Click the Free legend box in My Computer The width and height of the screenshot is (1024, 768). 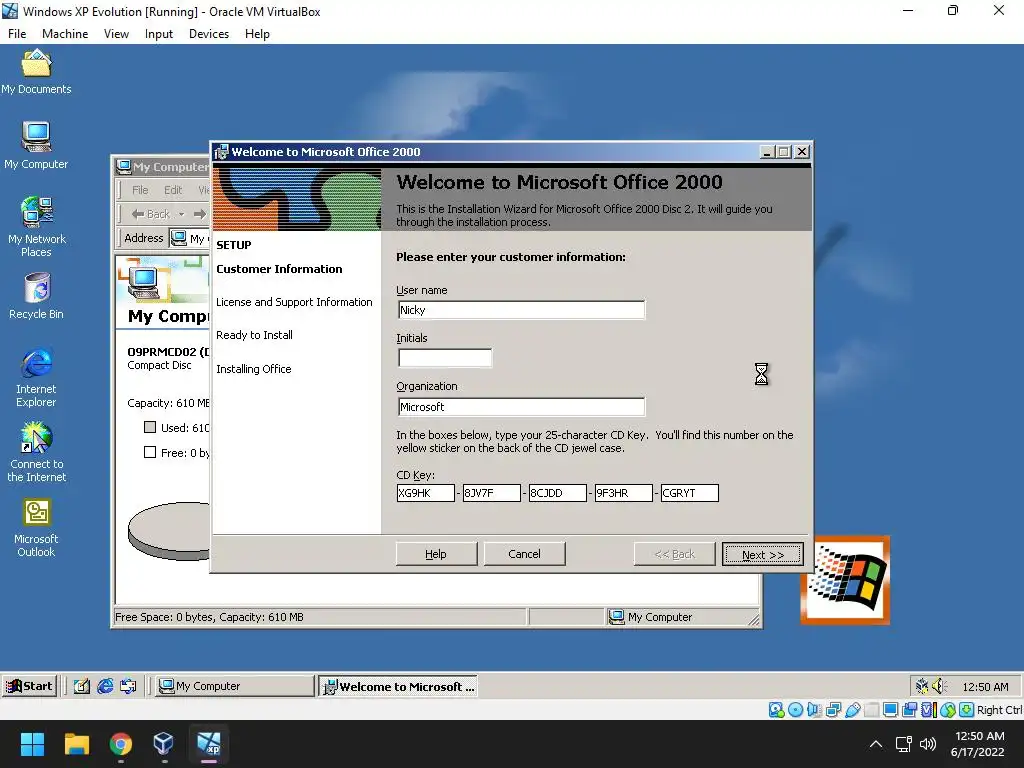click(150, 452)
